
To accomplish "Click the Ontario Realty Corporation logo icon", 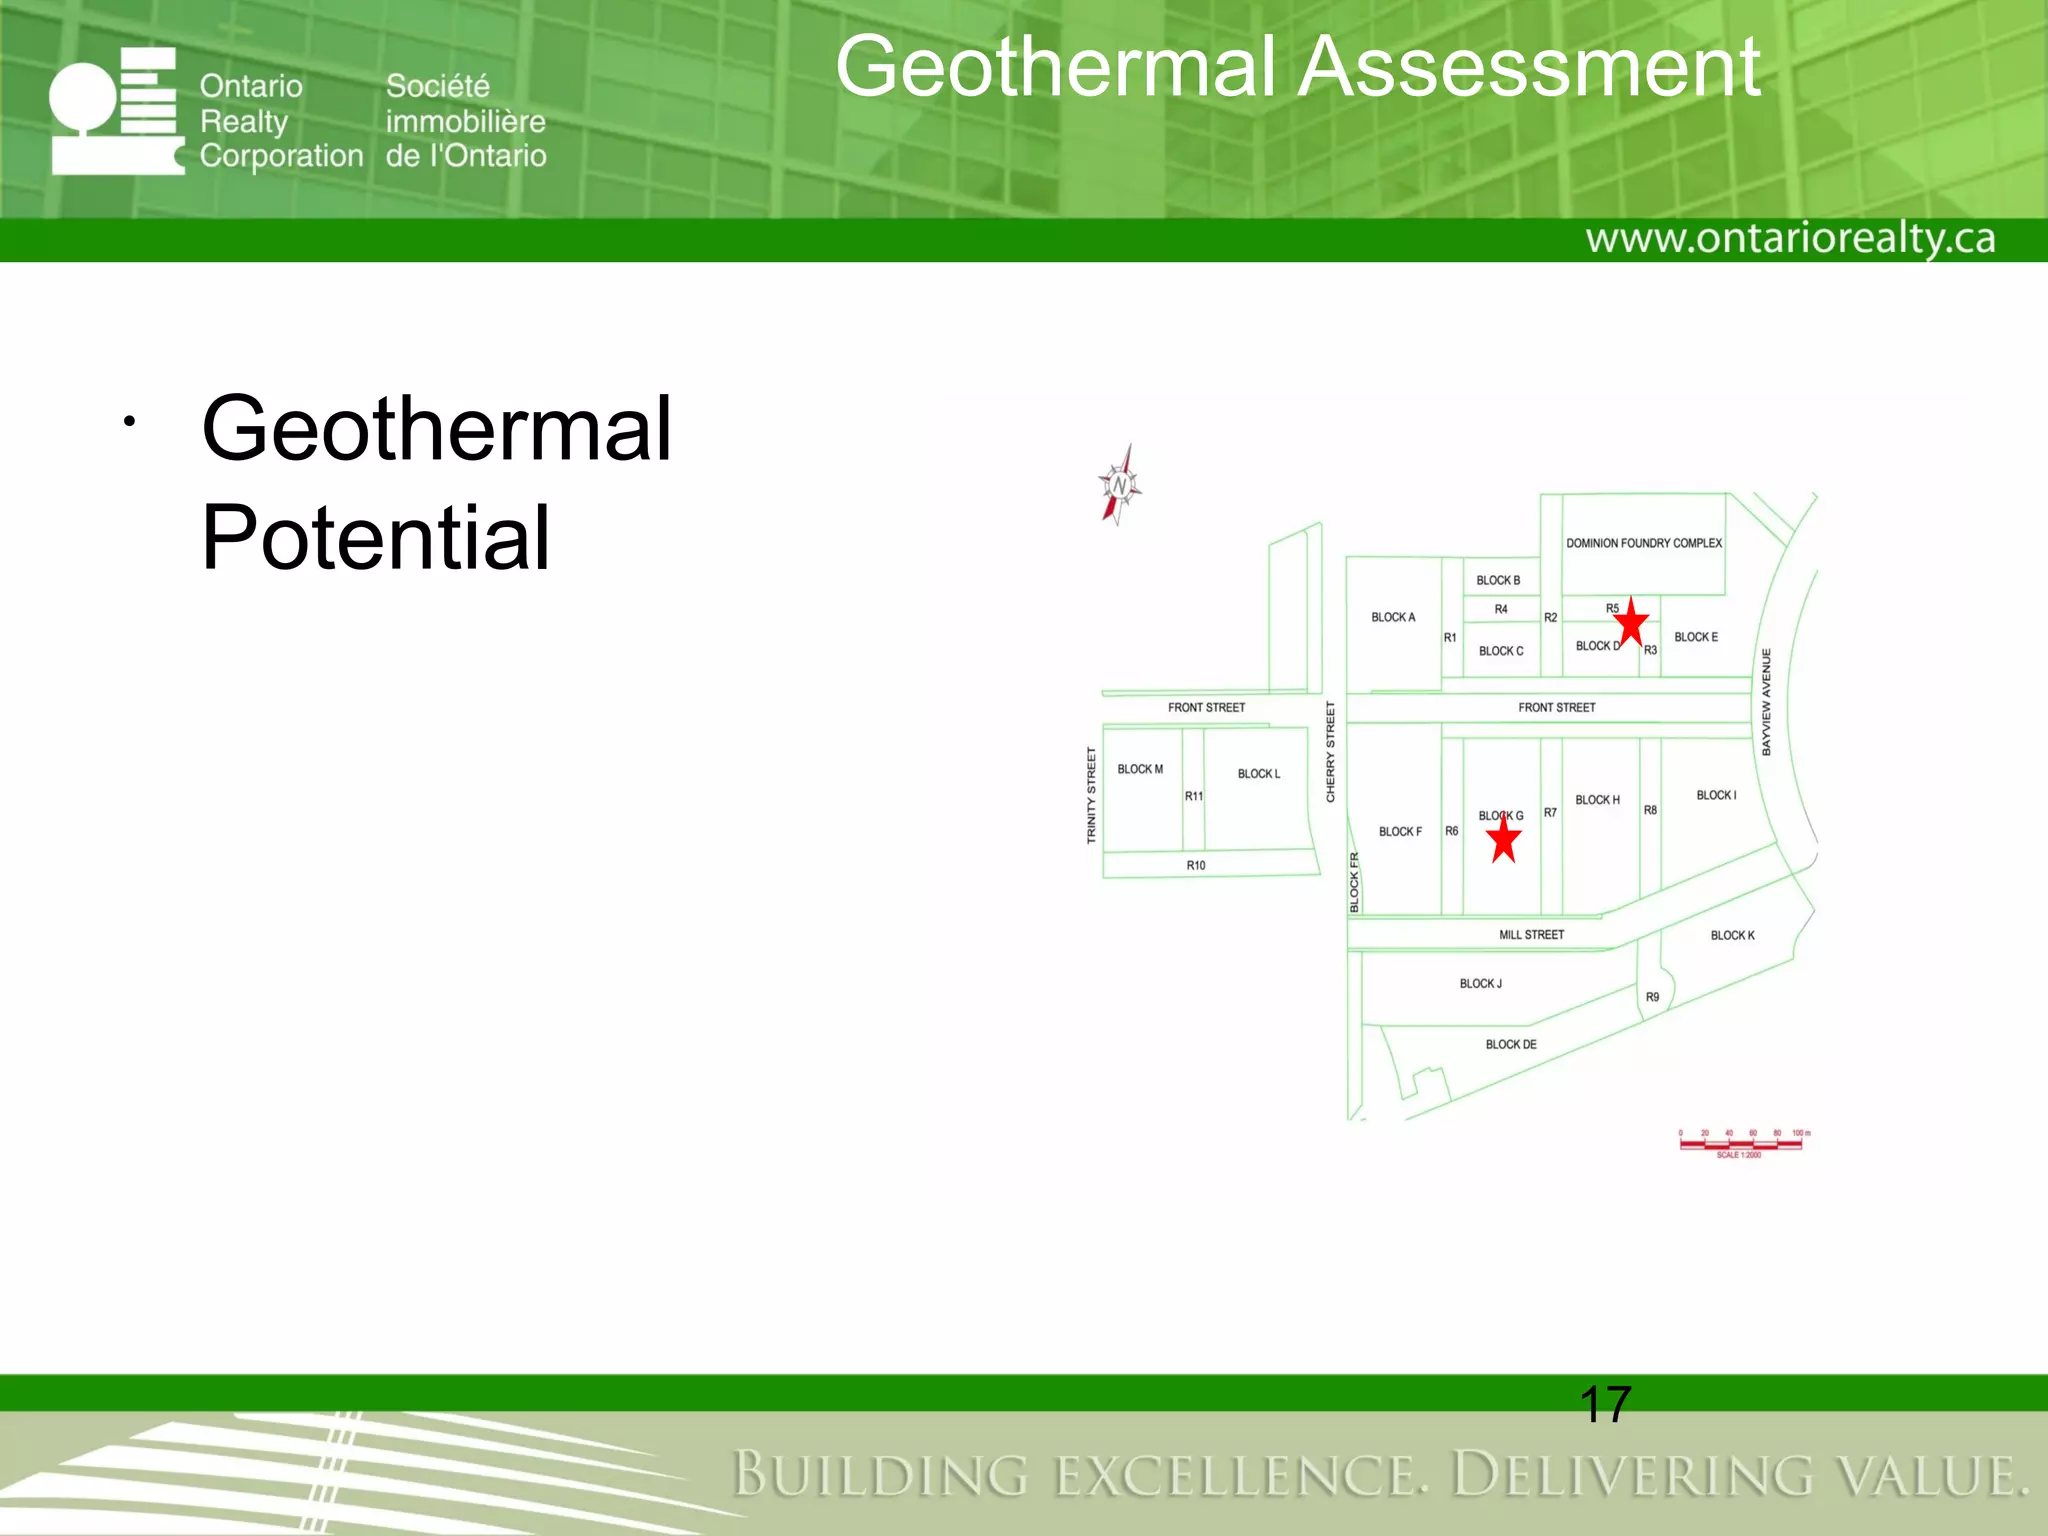I will tap(116, 112).
